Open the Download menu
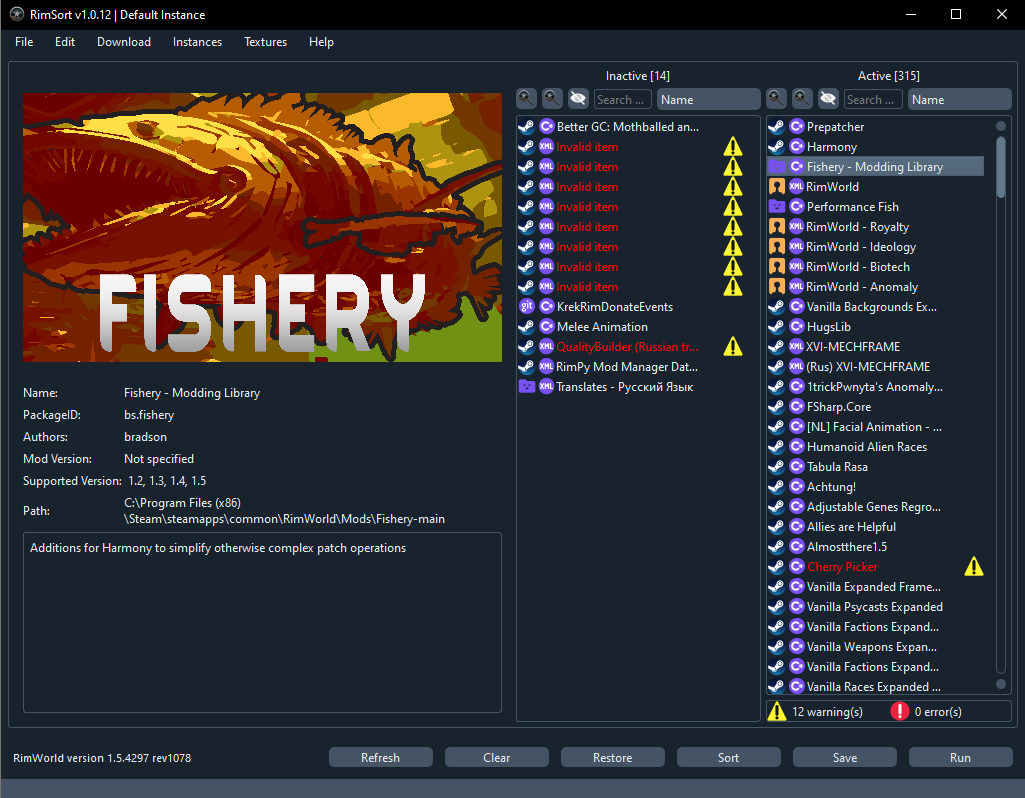 click(124, 42)
